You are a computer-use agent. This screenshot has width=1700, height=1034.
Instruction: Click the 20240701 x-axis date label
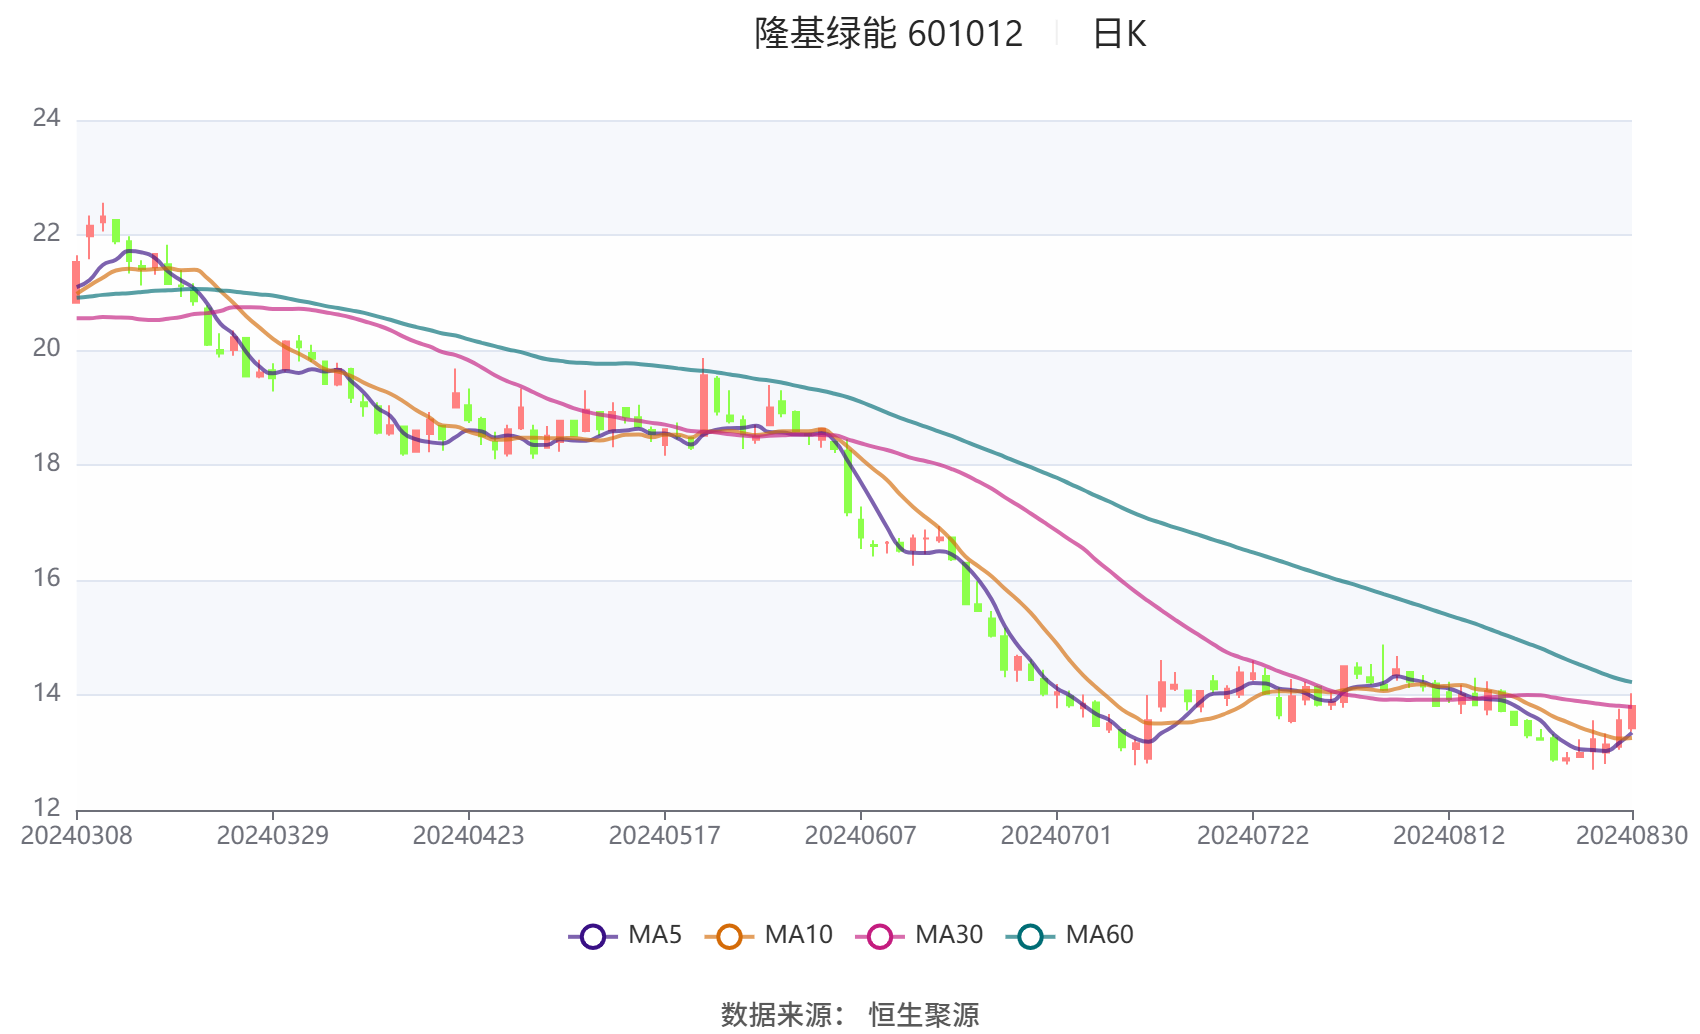coord(1056,836)
